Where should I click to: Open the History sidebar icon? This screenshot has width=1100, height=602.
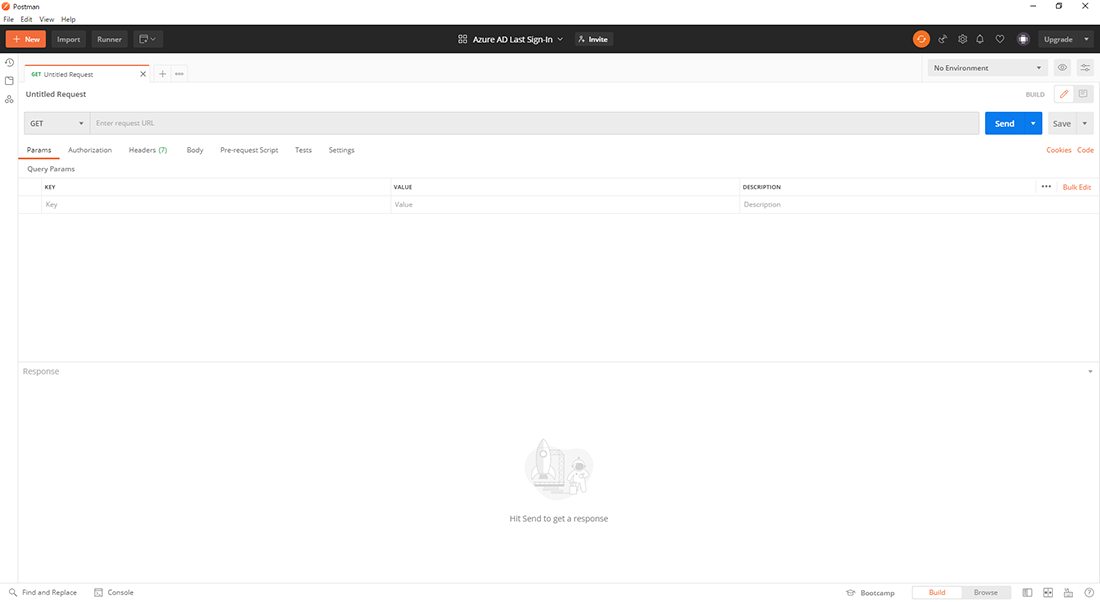9,62
